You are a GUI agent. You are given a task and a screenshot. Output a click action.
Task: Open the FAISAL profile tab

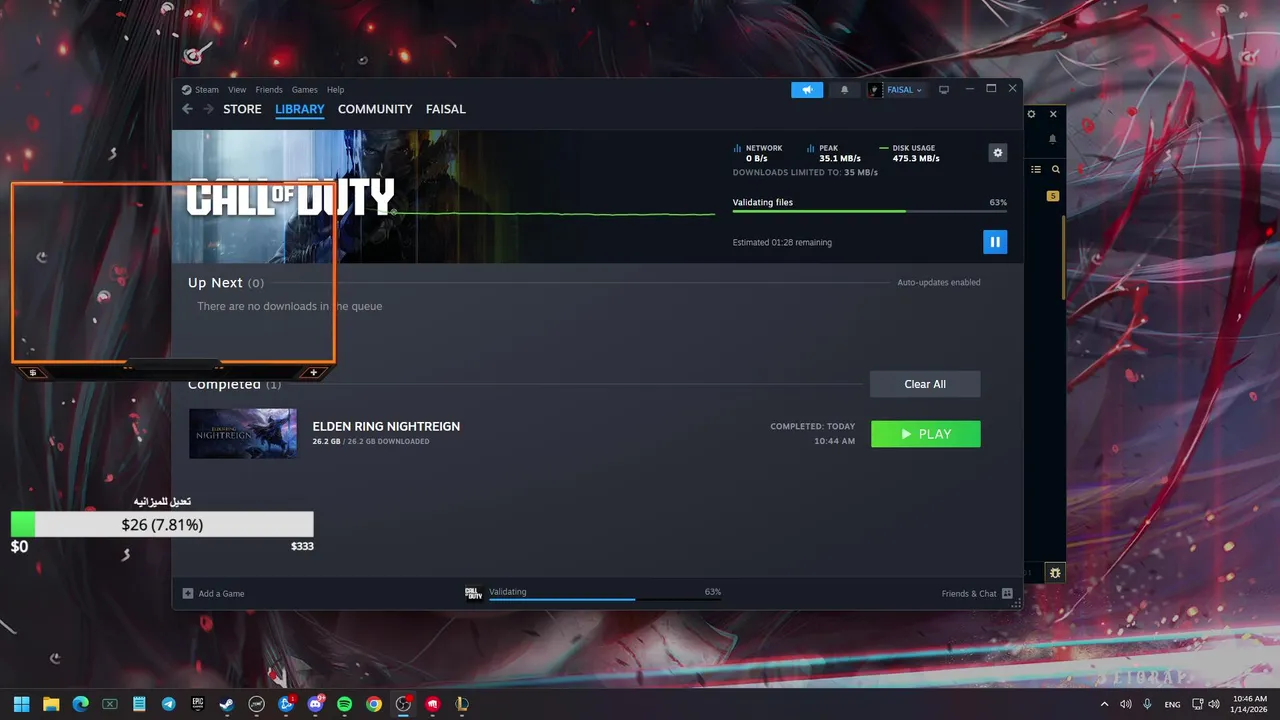(x=446, y=109)
